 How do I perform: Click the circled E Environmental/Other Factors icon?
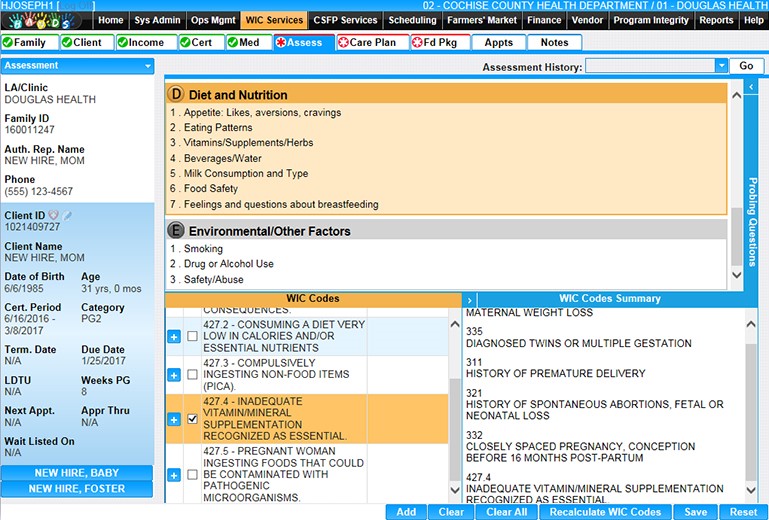click(176, 231)
